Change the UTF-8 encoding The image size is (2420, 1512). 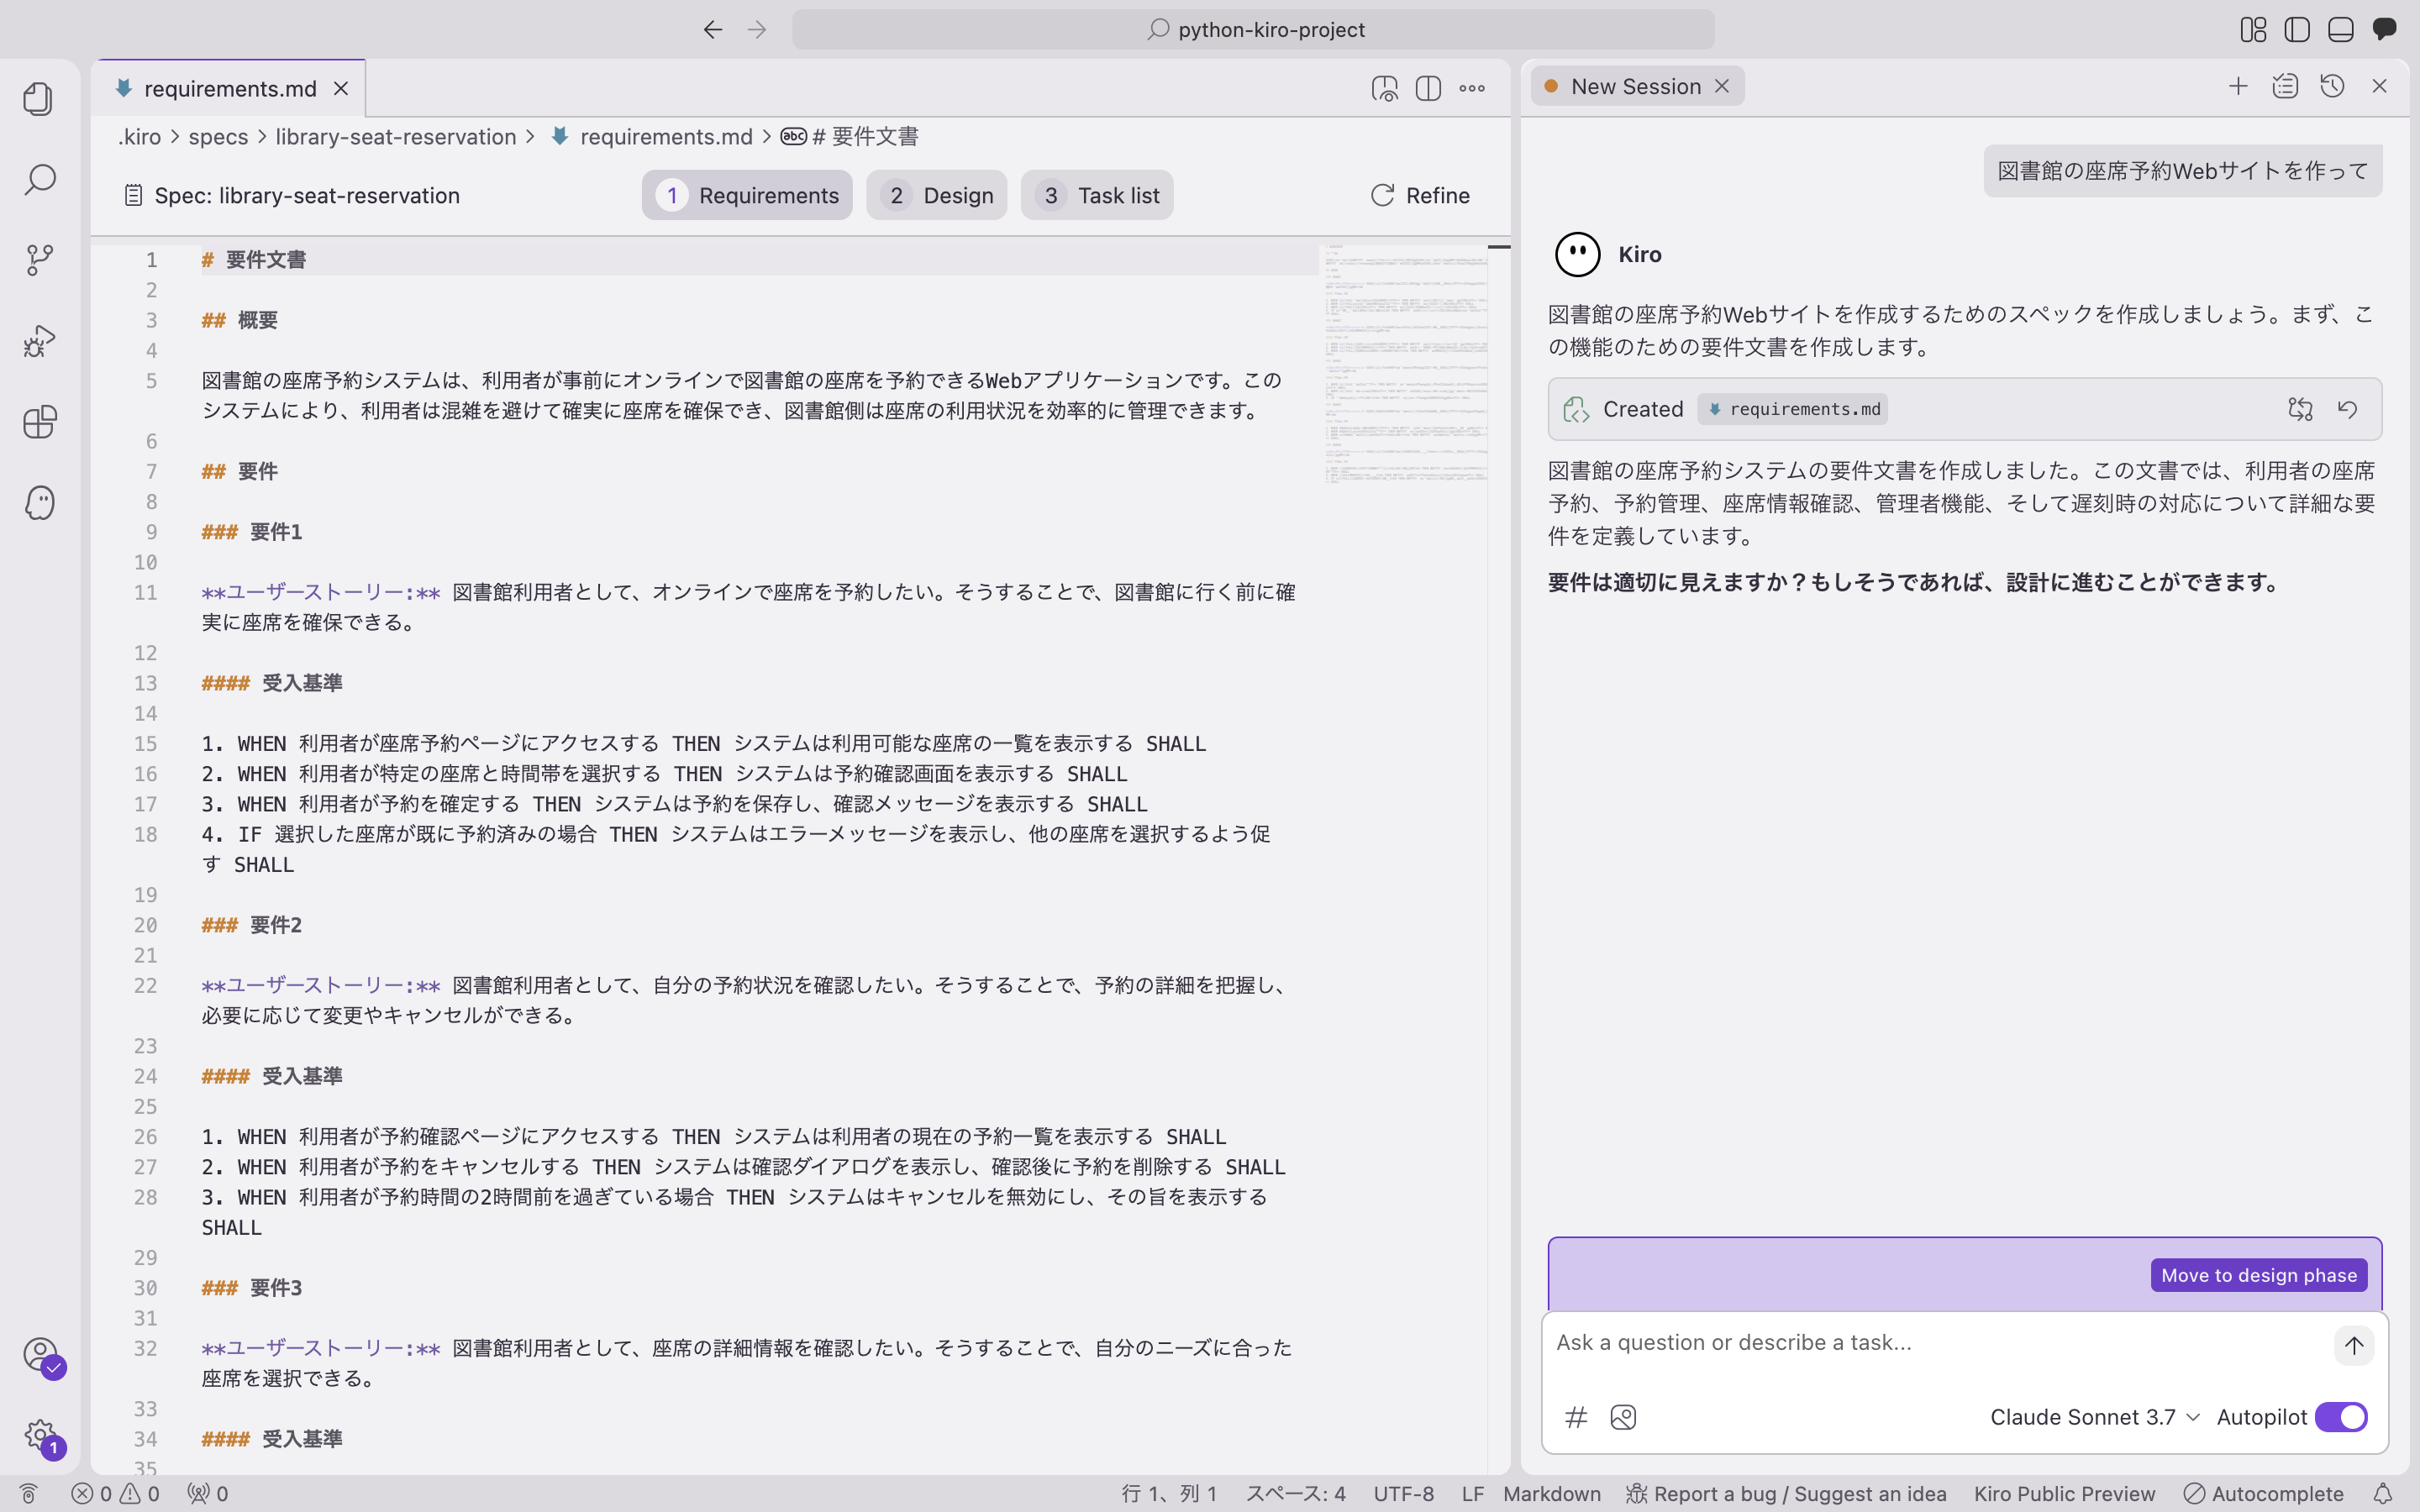click(x=1403, y=1494)
